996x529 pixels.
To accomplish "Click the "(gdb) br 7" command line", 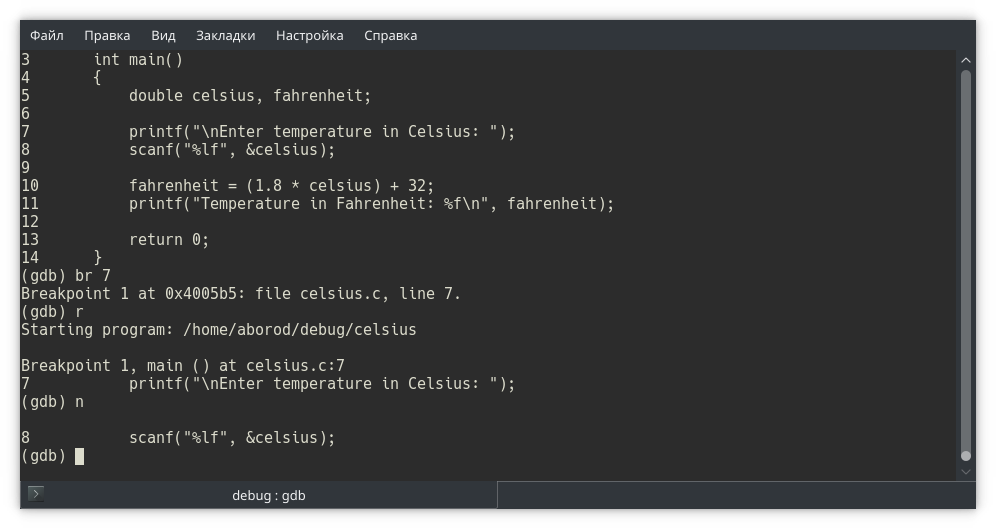I will [x=66, y=276].
